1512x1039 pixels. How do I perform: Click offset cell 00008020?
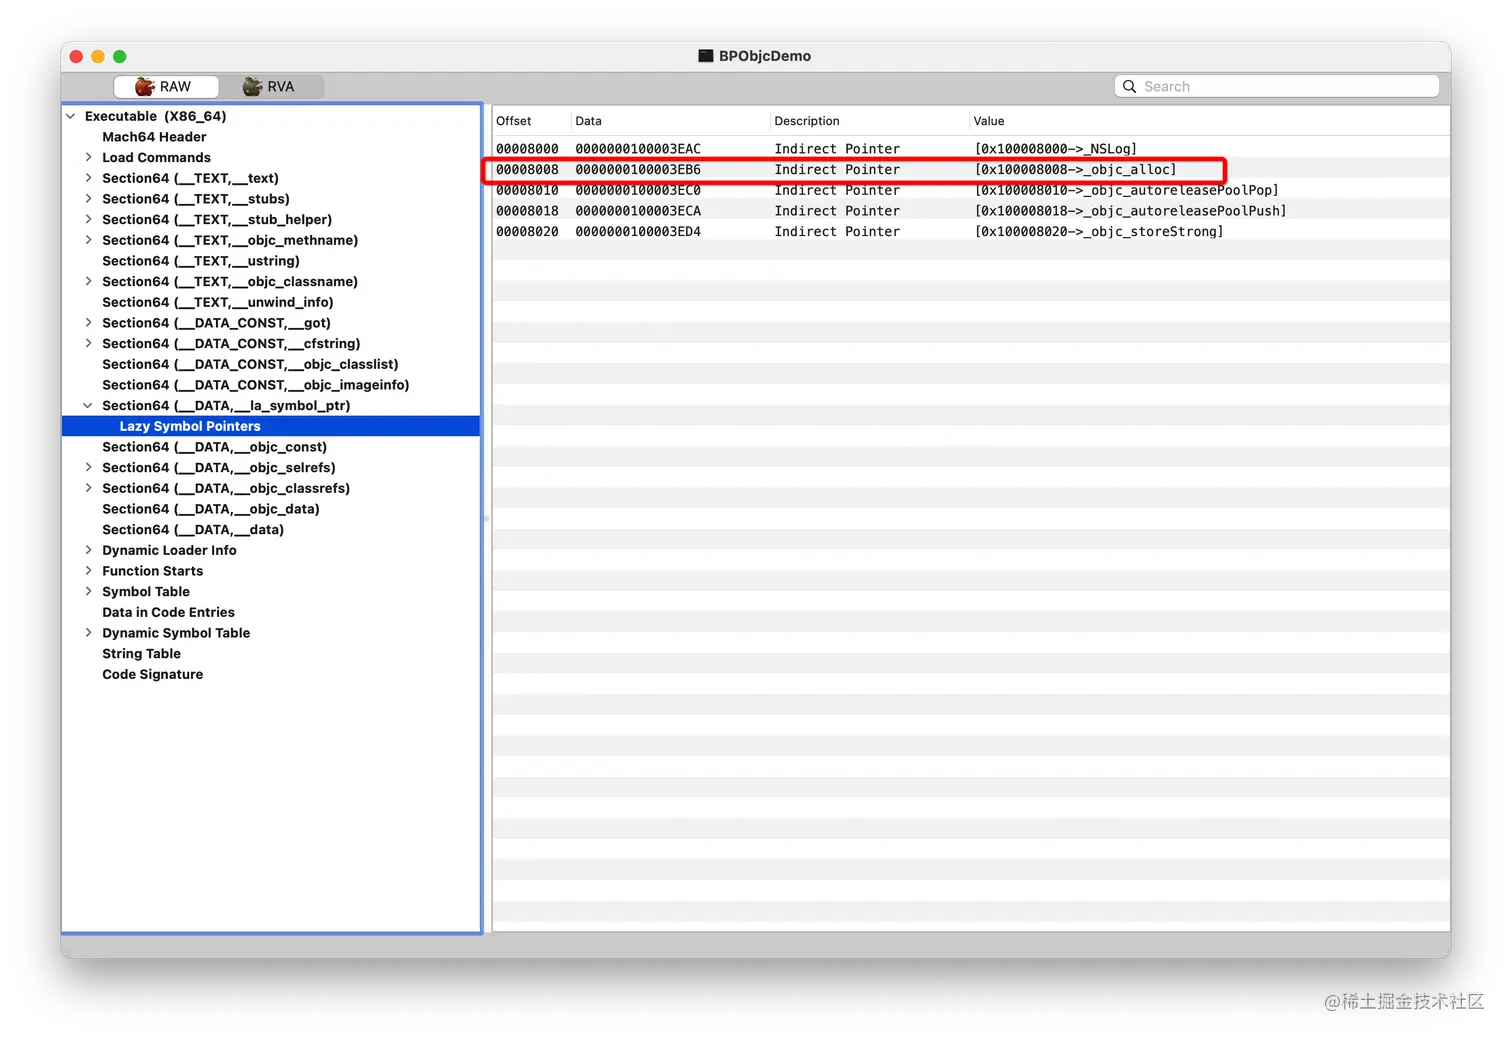pyautogui.click(x=527, y=232)
